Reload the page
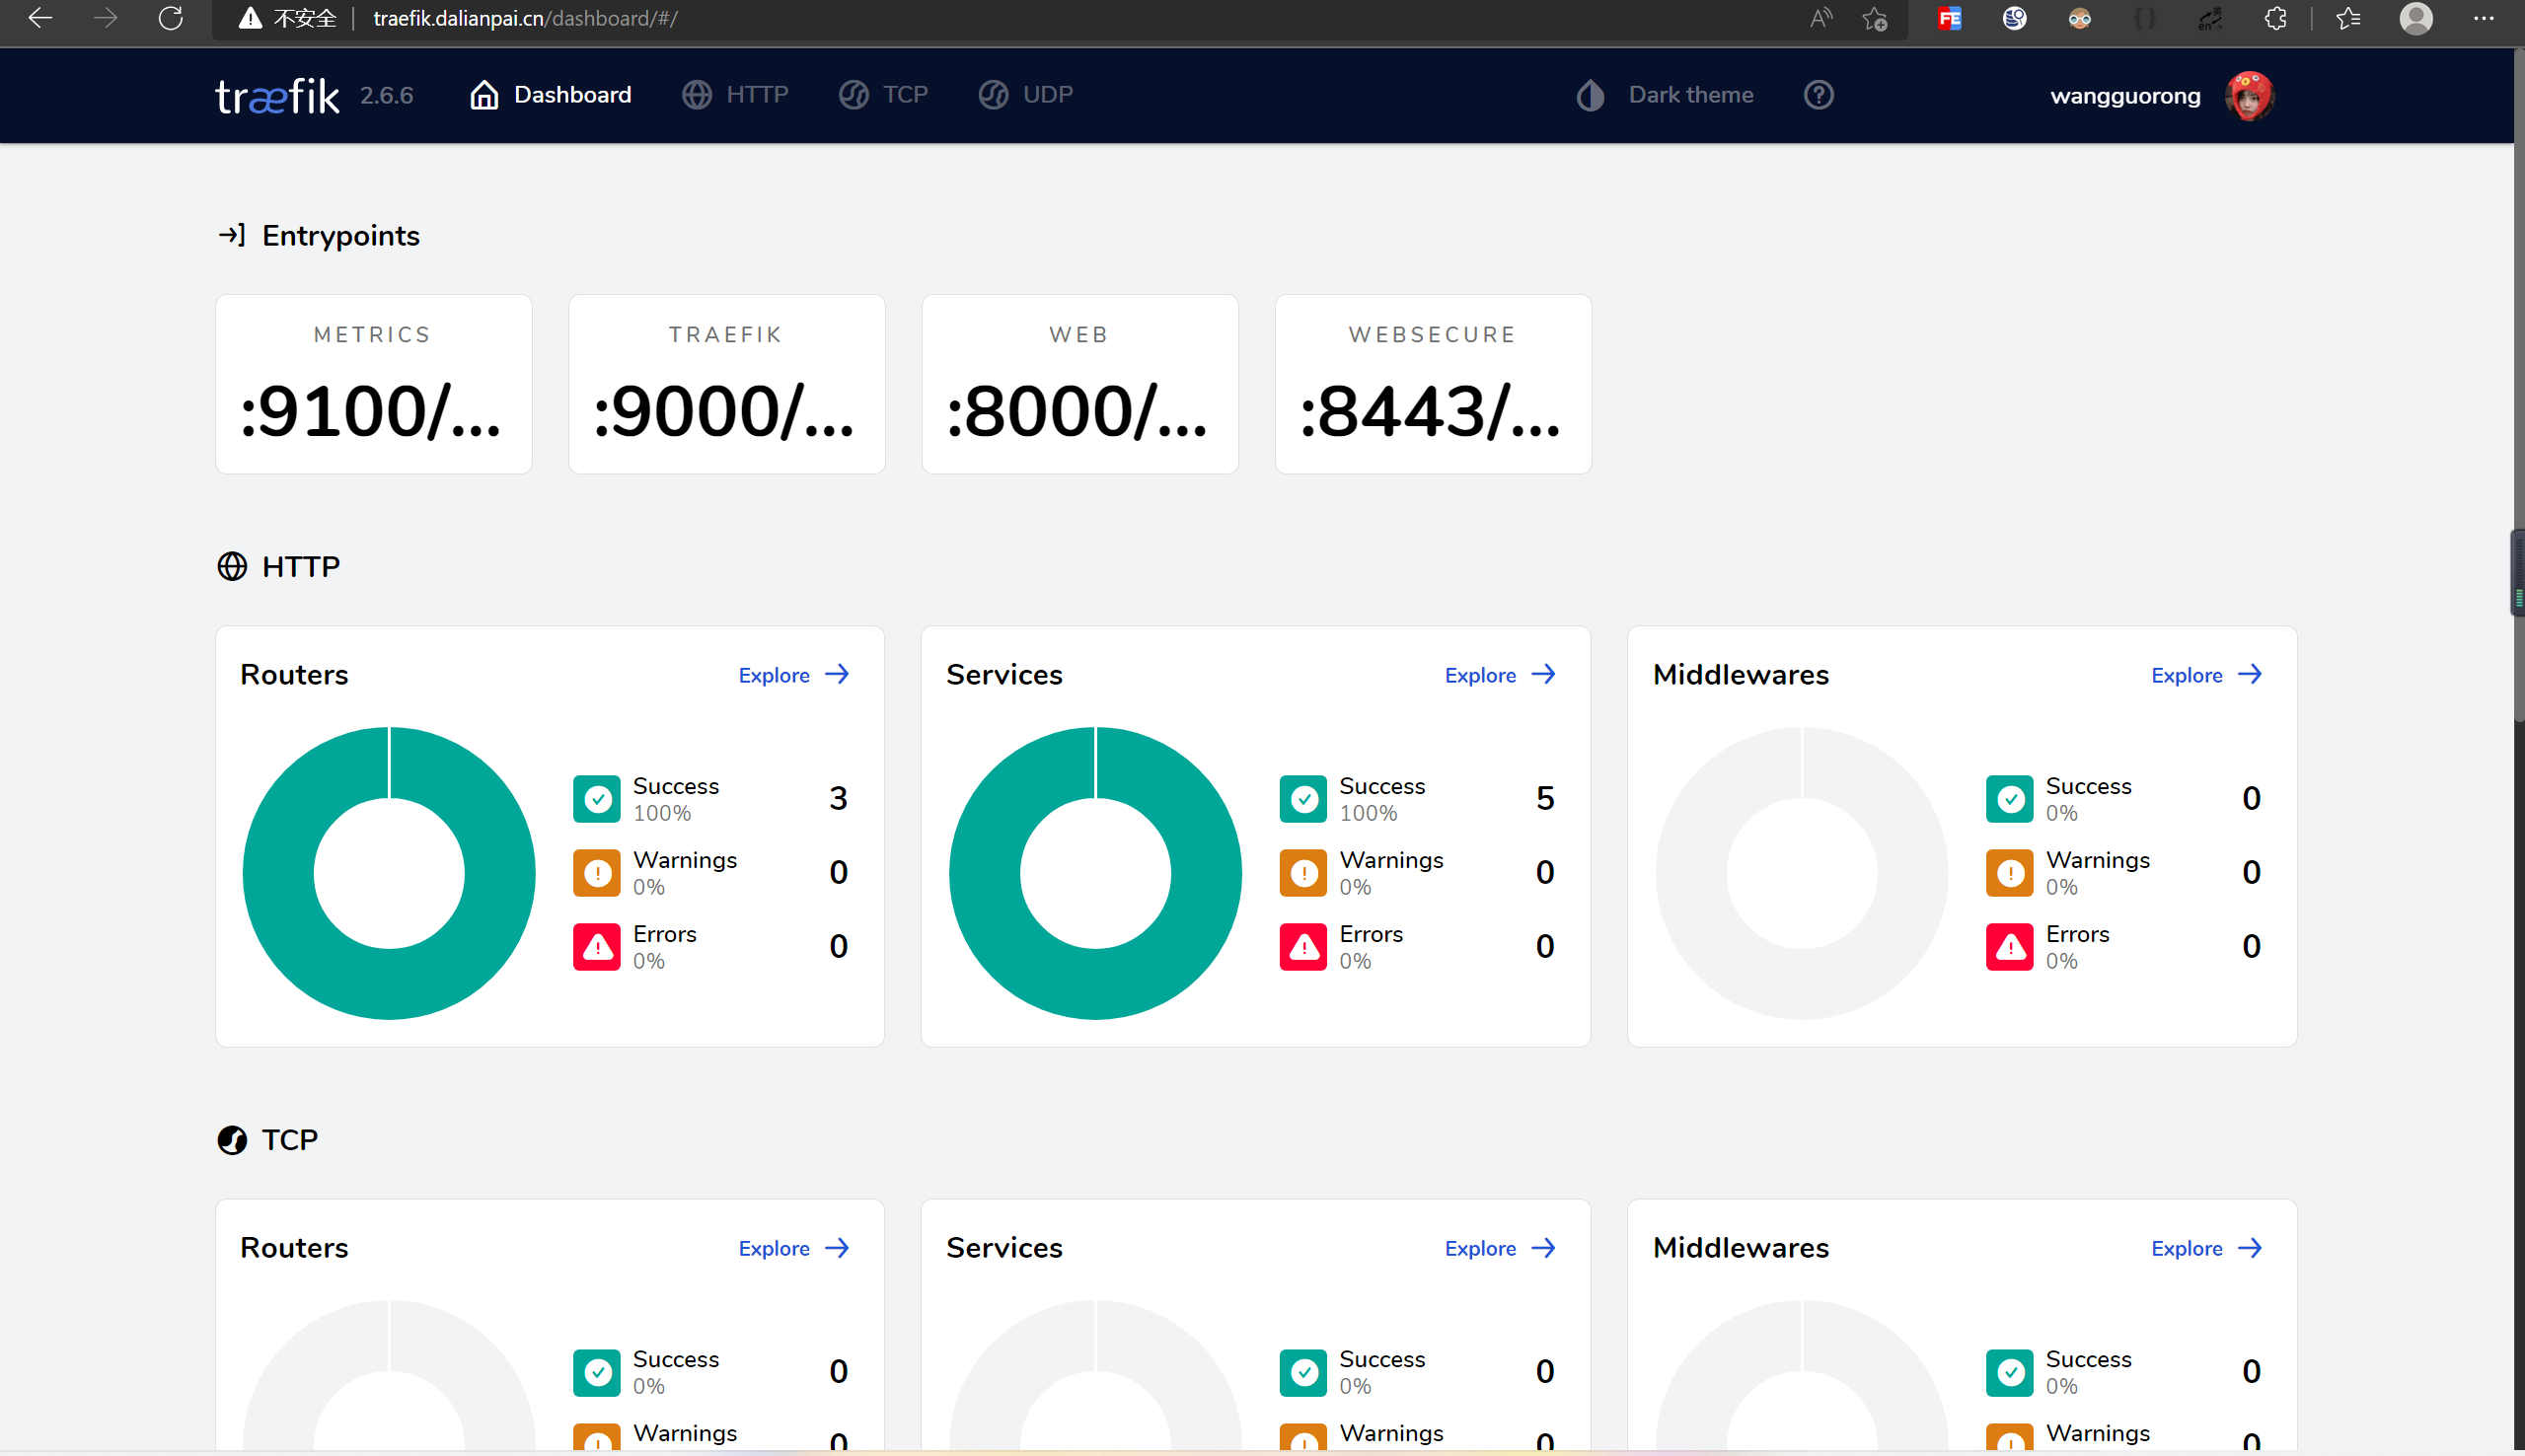Screen dimensions: 2525x1456 pos(171,18)
